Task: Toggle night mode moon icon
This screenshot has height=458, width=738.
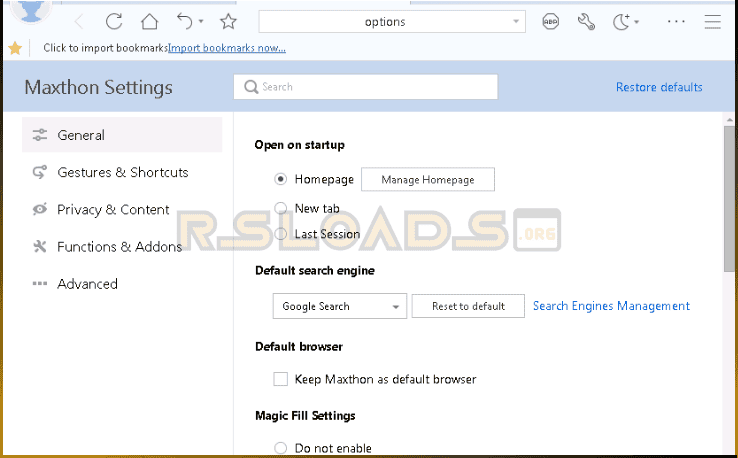Action: [621, 22]
